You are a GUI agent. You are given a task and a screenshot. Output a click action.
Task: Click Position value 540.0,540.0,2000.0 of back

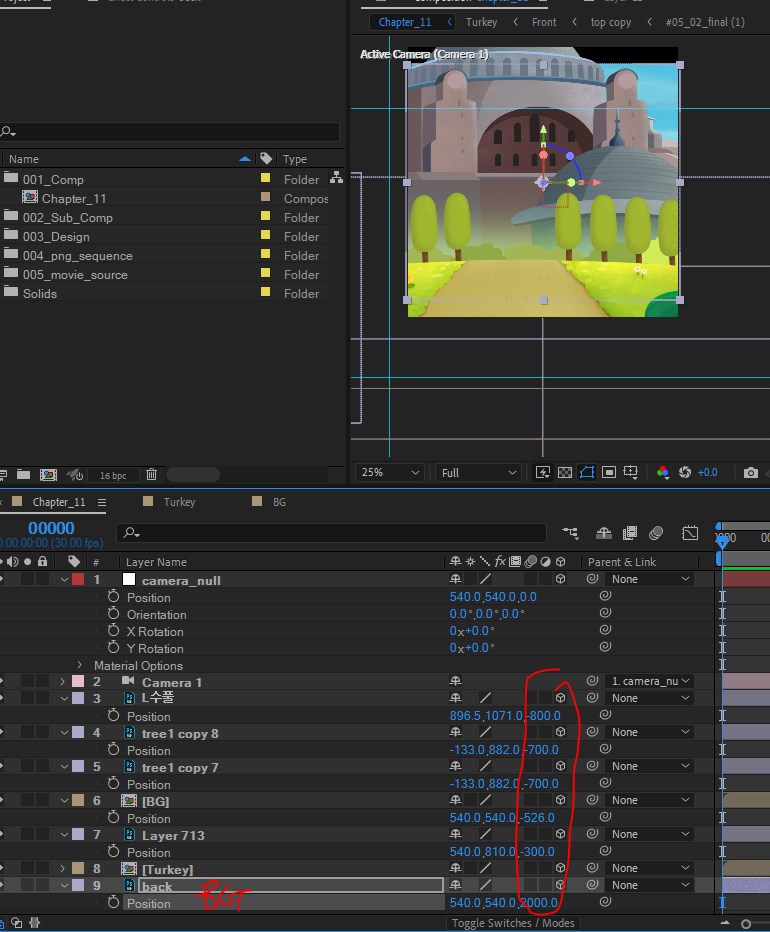[x=504, y=902]
